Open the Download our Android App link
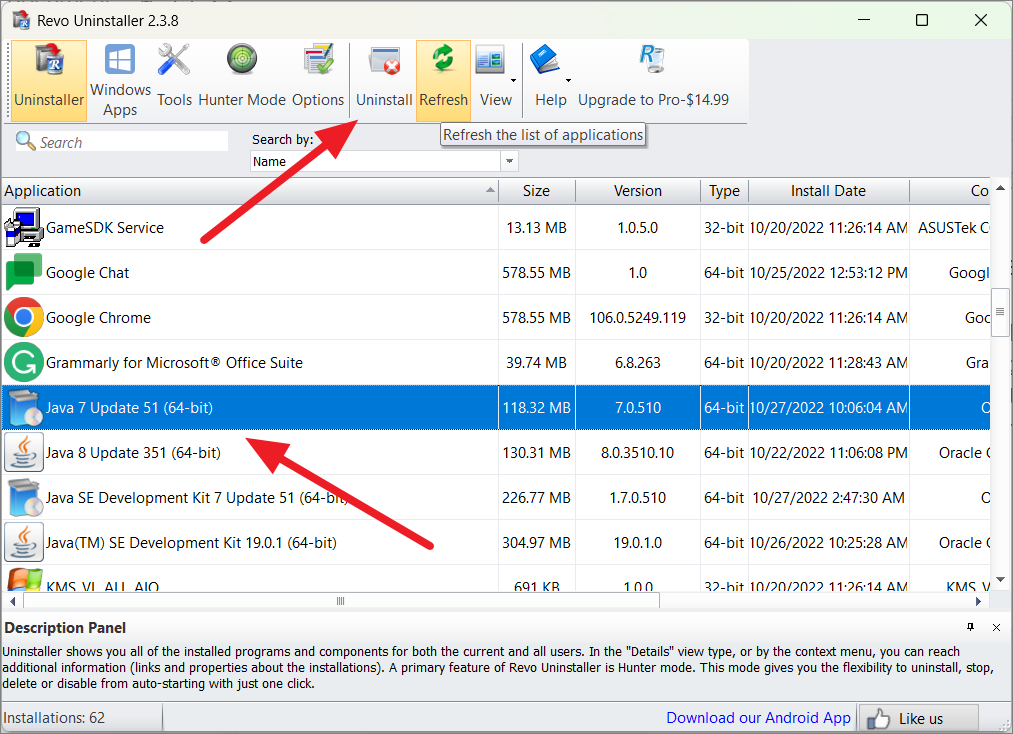The image size is (1013, 734). click(x=758, y=718)
